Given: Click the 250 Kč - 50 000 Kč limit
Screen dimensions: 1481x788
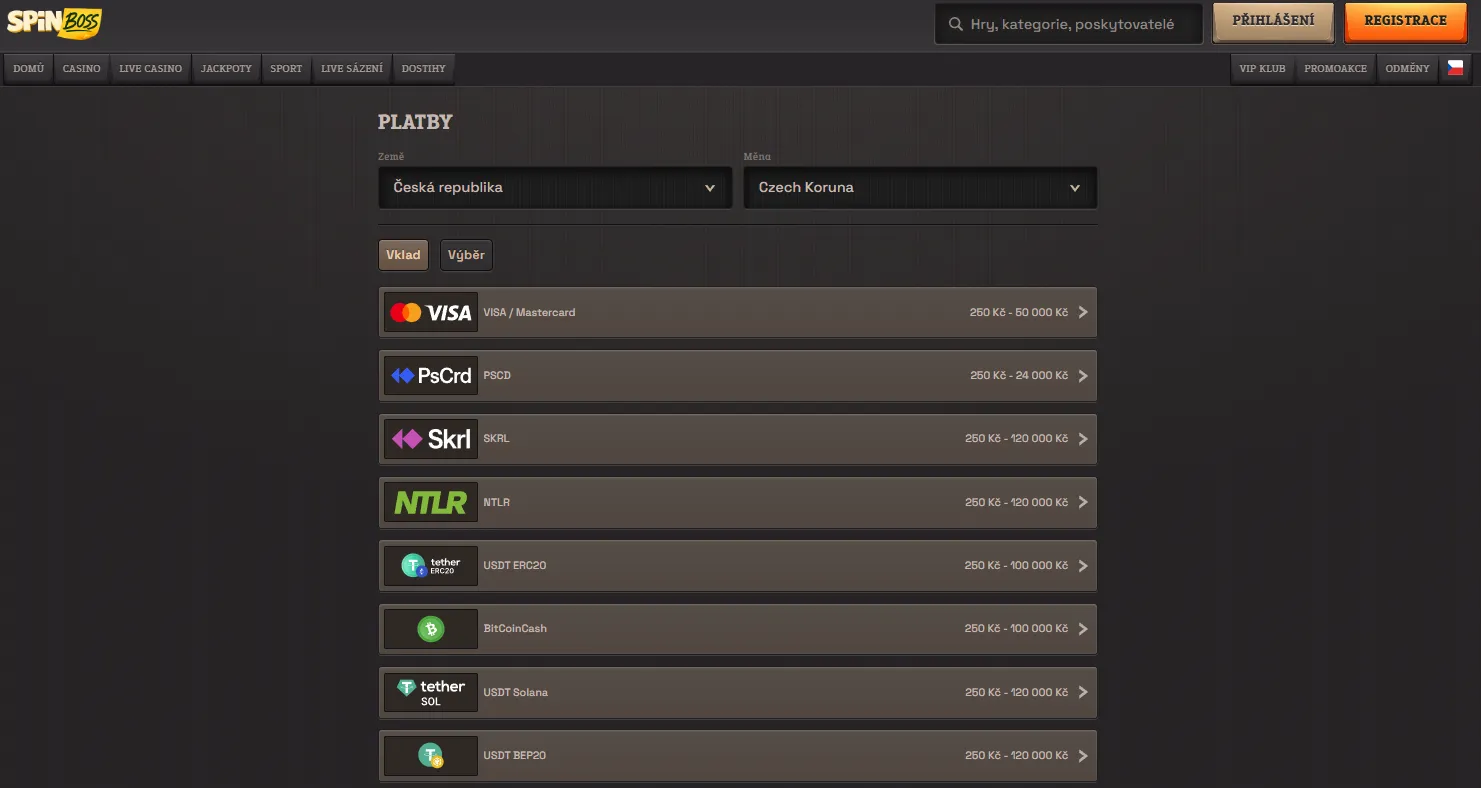Looking at the screenshot, I should click(1018, 313).
